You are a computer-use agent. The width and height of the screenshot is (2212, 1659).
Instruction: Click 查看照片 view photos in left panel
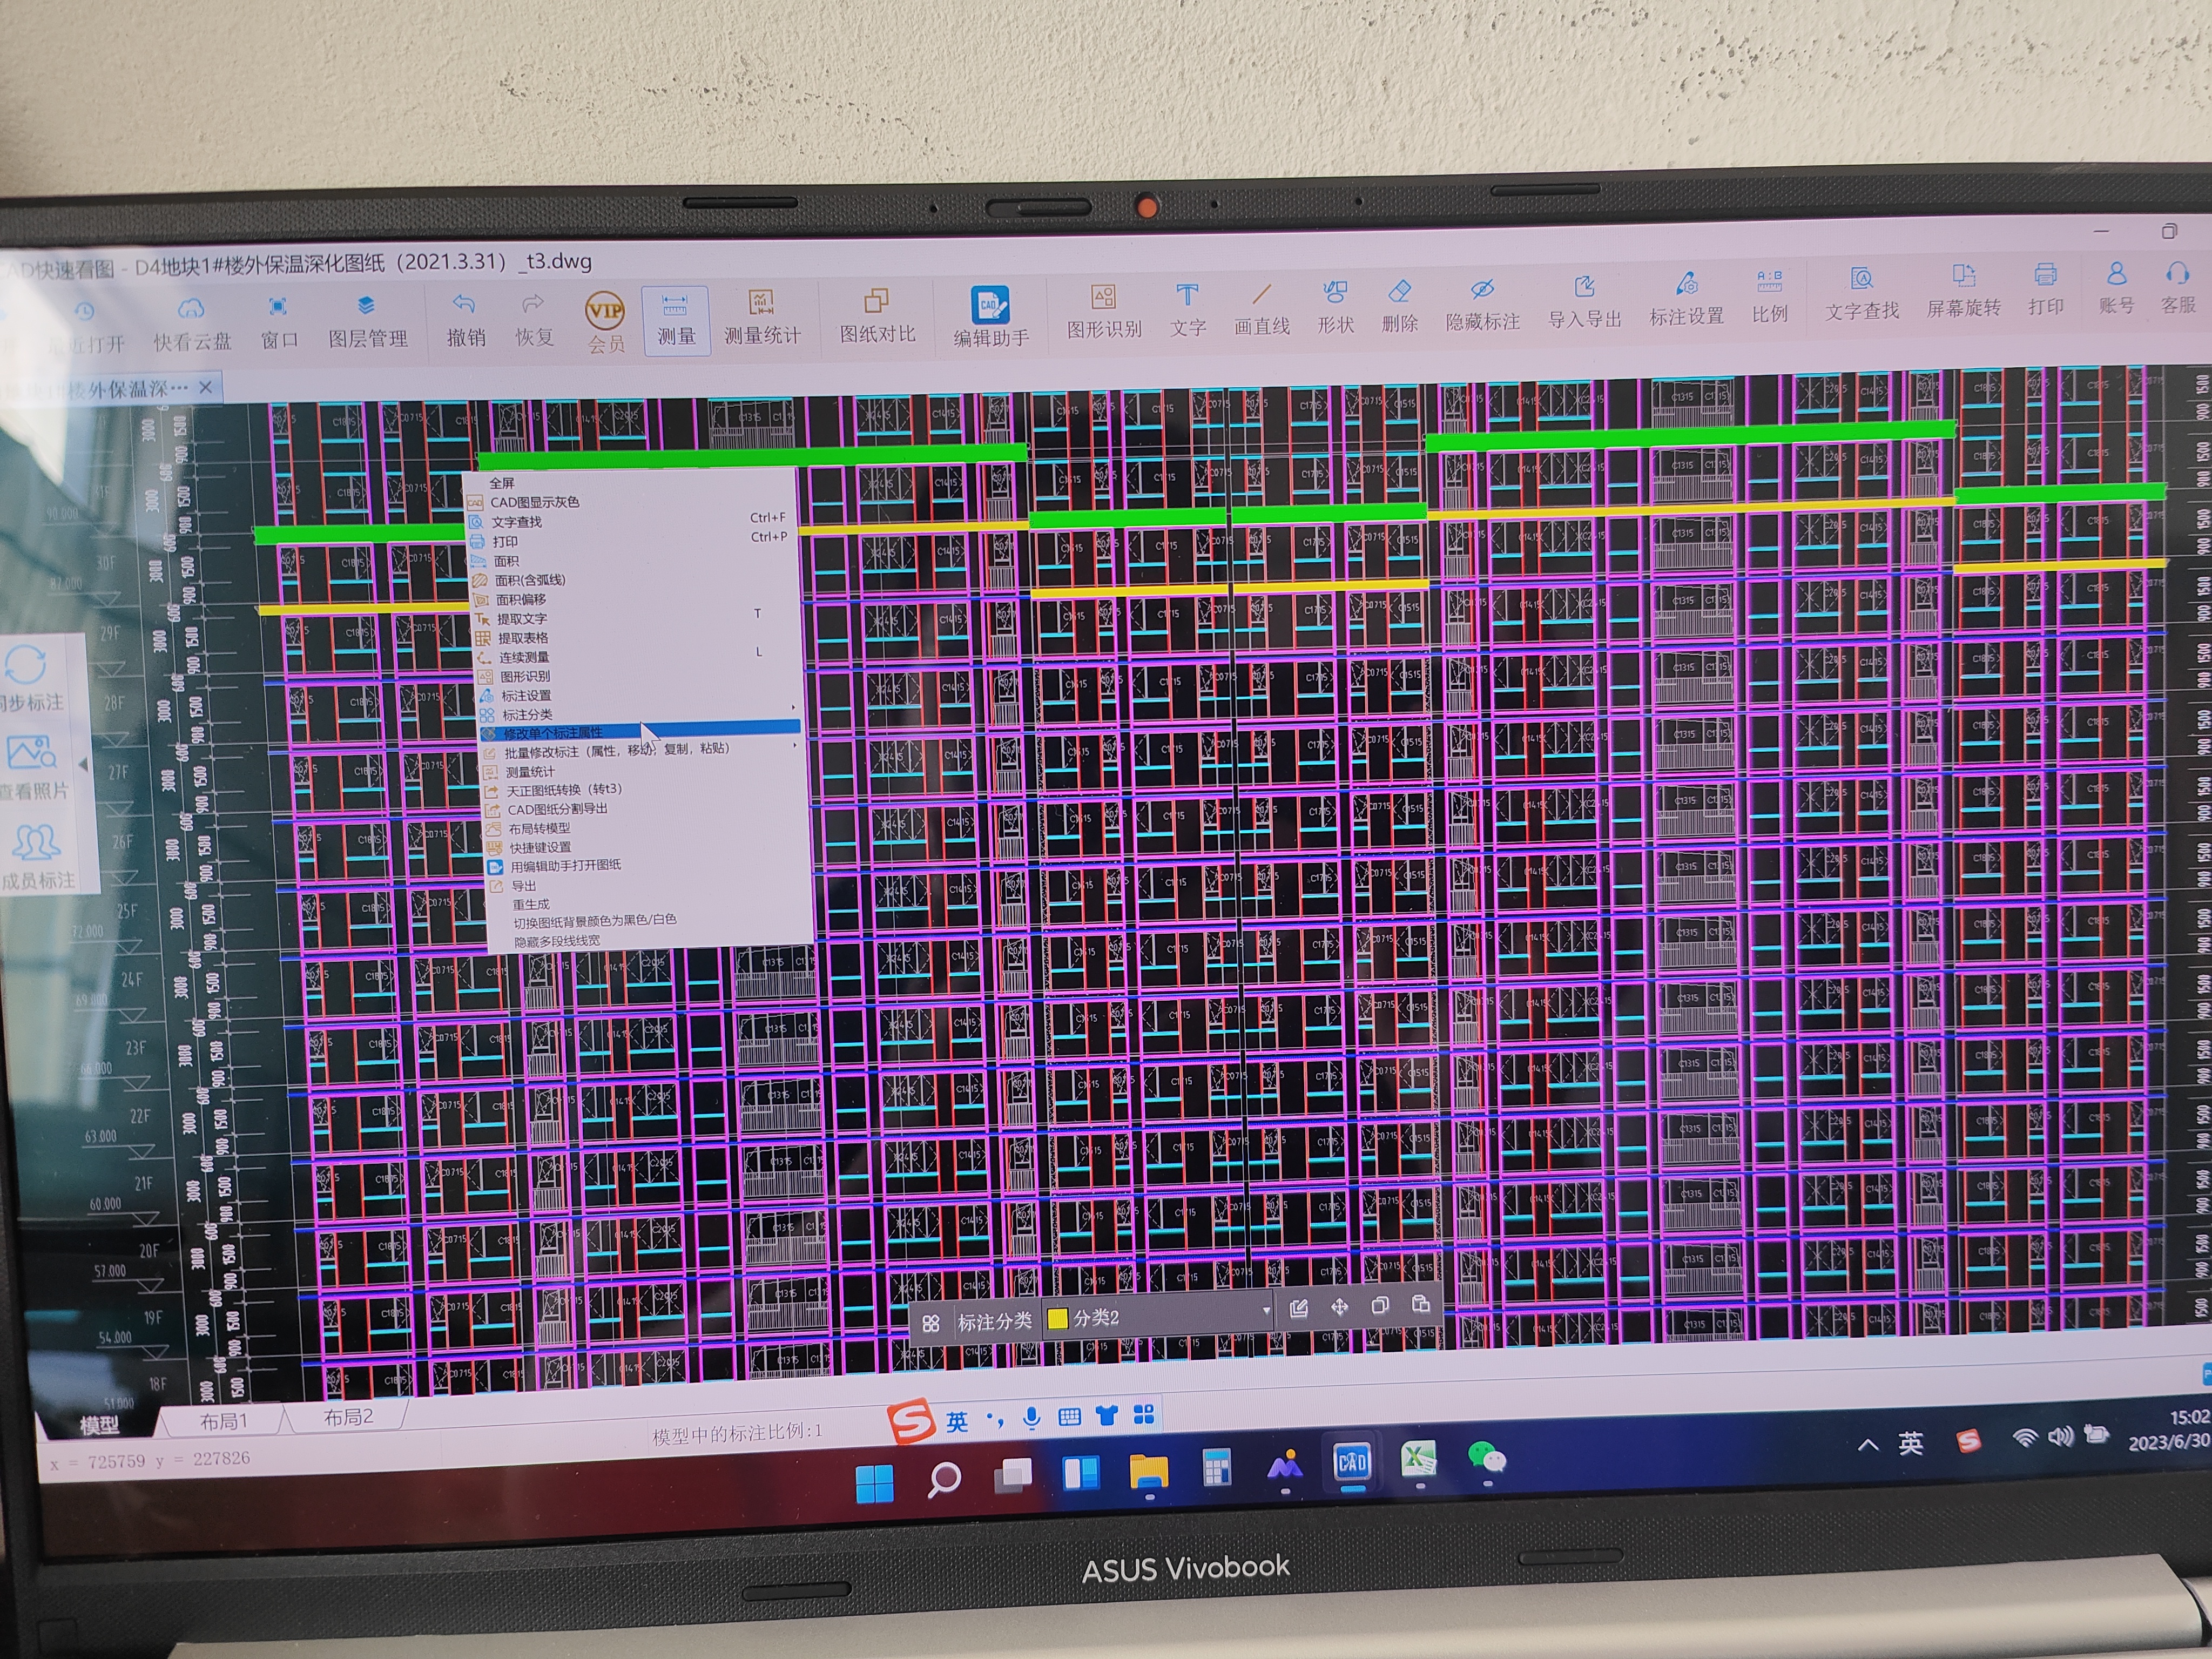pos(33,768)
